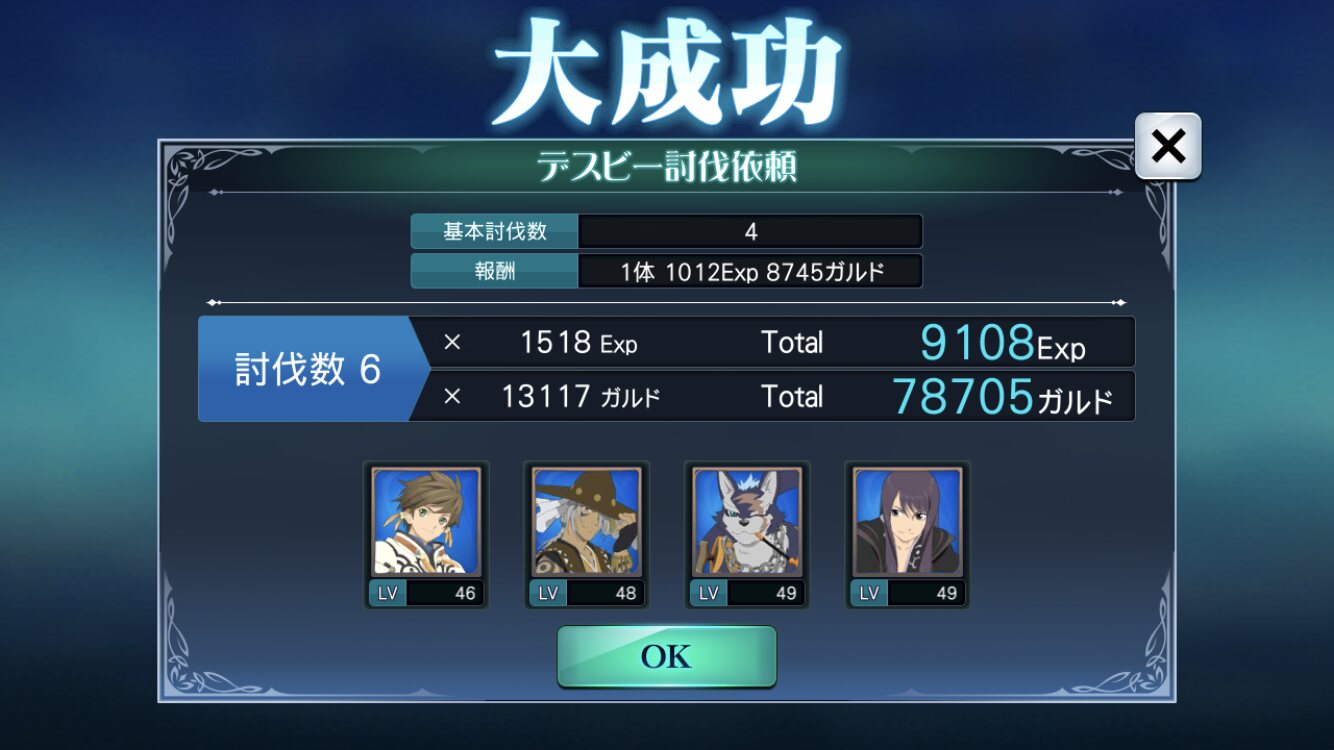
Task: Click the wolf character's LV 49 badge
Action: (x=747, y=593)
